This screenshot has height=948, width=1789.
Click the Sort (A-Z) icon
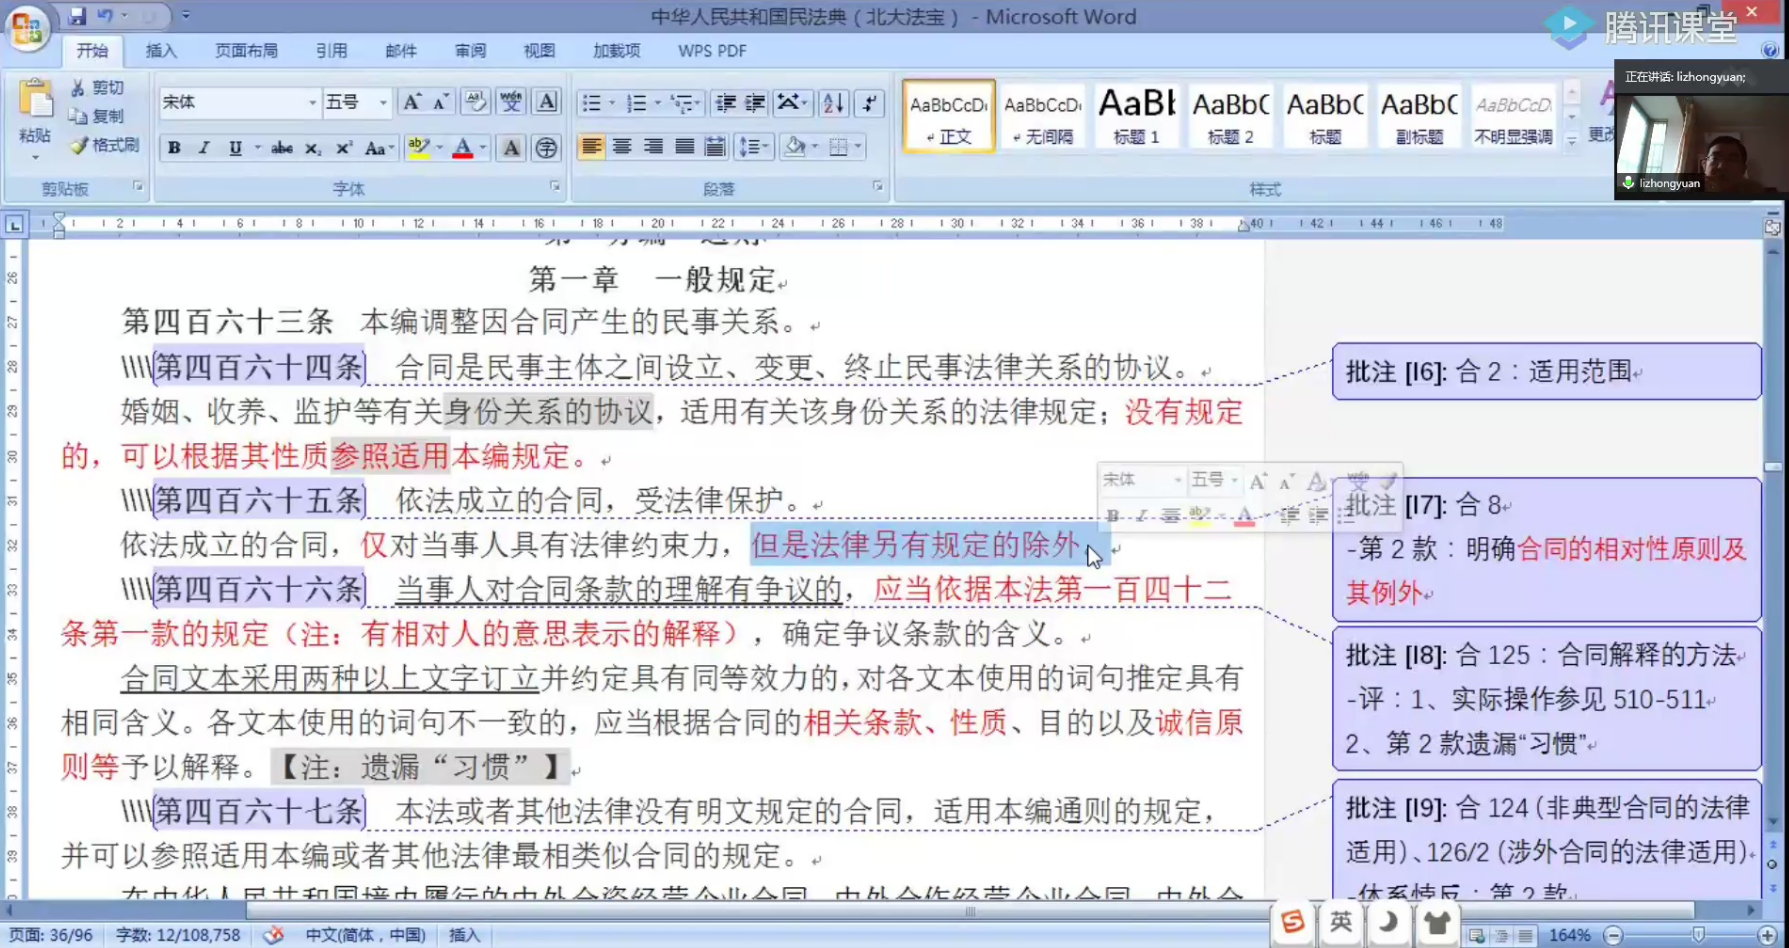(x=832, y=103)
